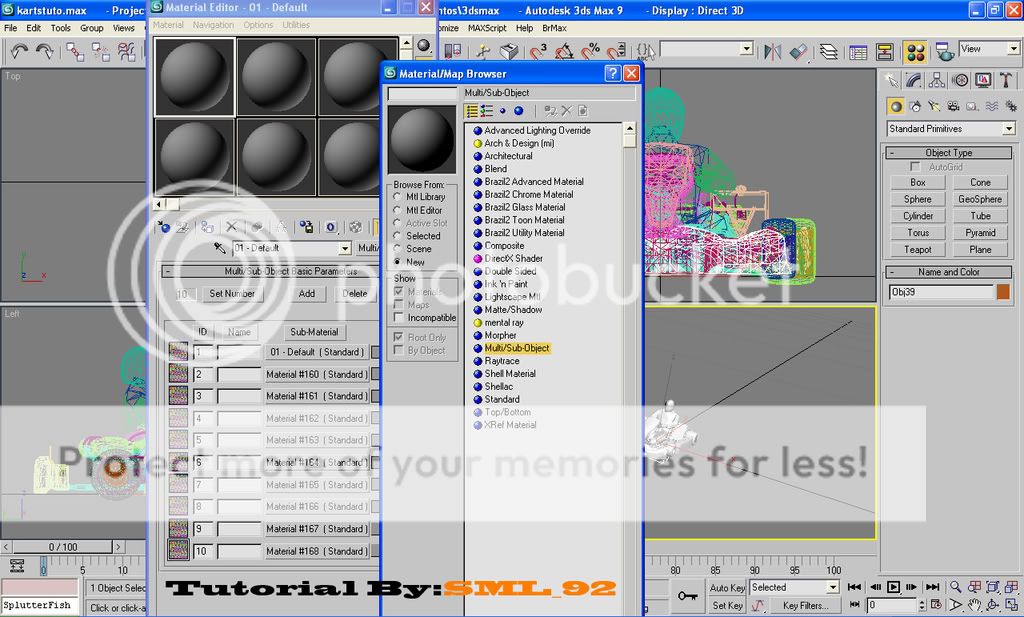
Task: Open the Standard Primitives dropdown
Action: (x=951, y=129)
